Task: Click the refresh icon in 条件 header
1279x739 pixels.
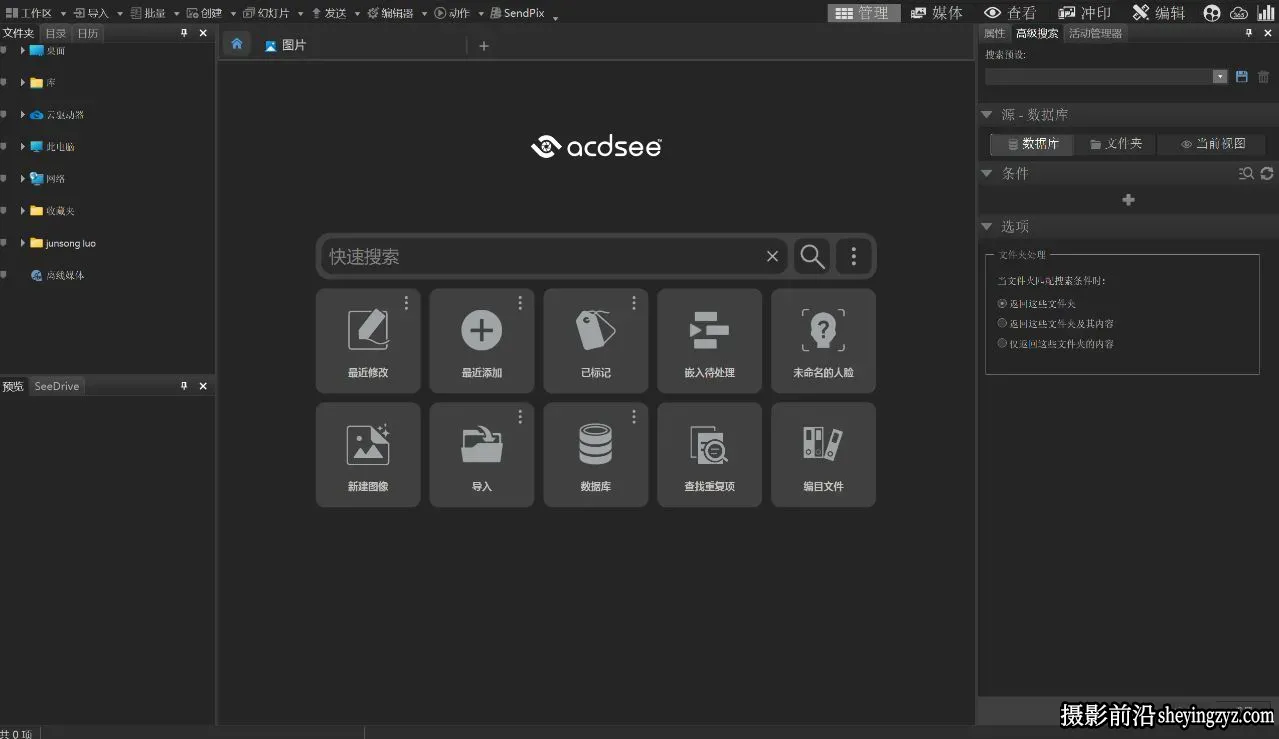Action: 1267,173
